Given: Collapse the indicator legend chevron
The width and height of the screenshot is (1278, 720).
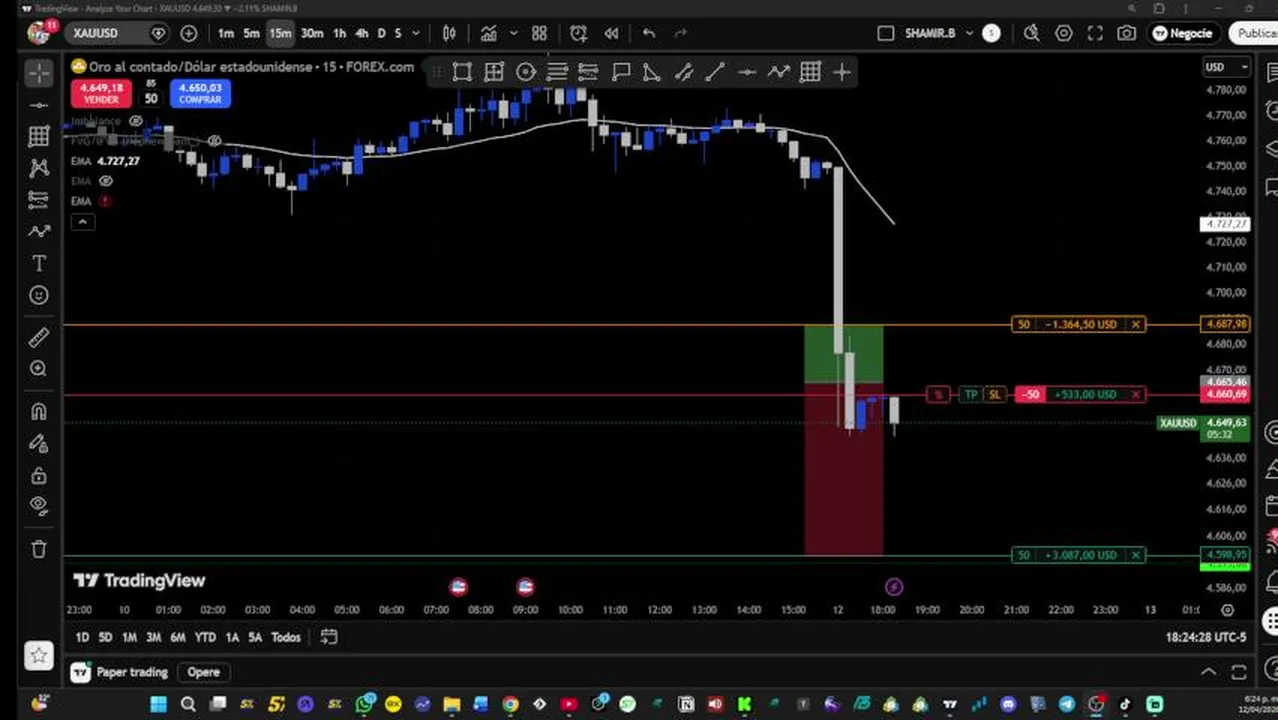Looking at the screenshot, I should pyautogui.click(x=82, y=222).
